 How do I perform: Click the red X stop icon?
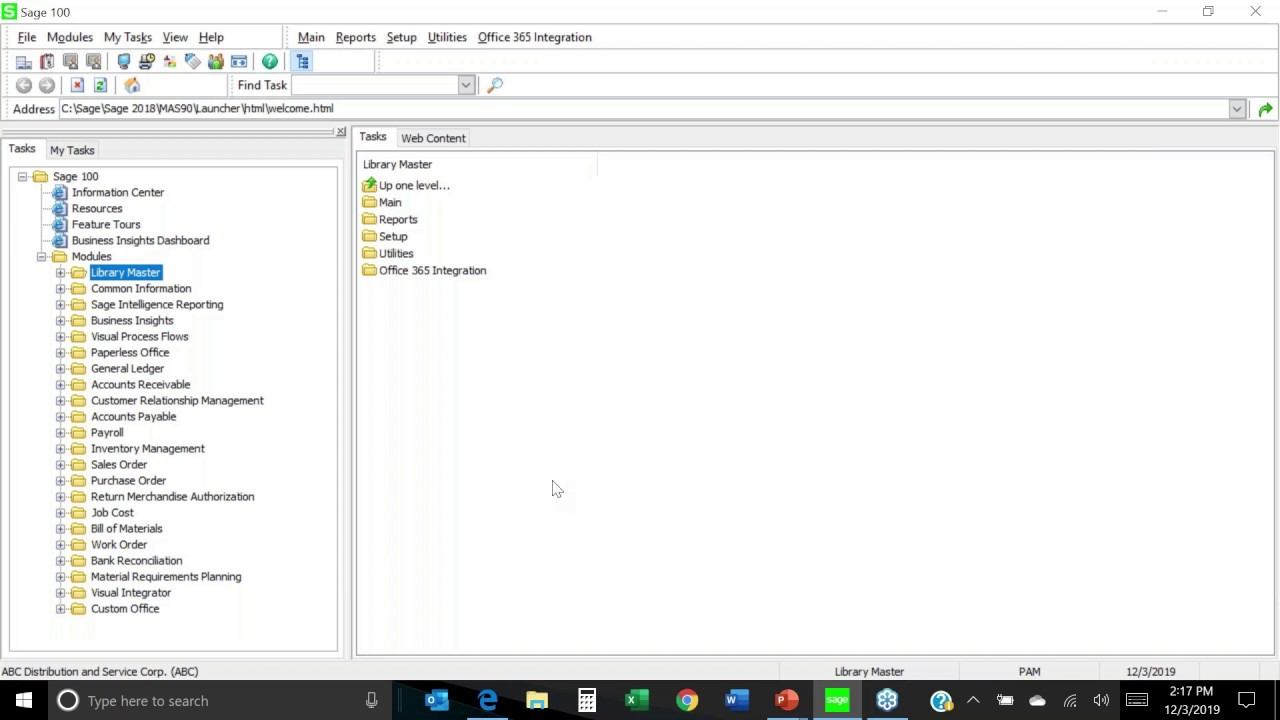coord(77,86)
